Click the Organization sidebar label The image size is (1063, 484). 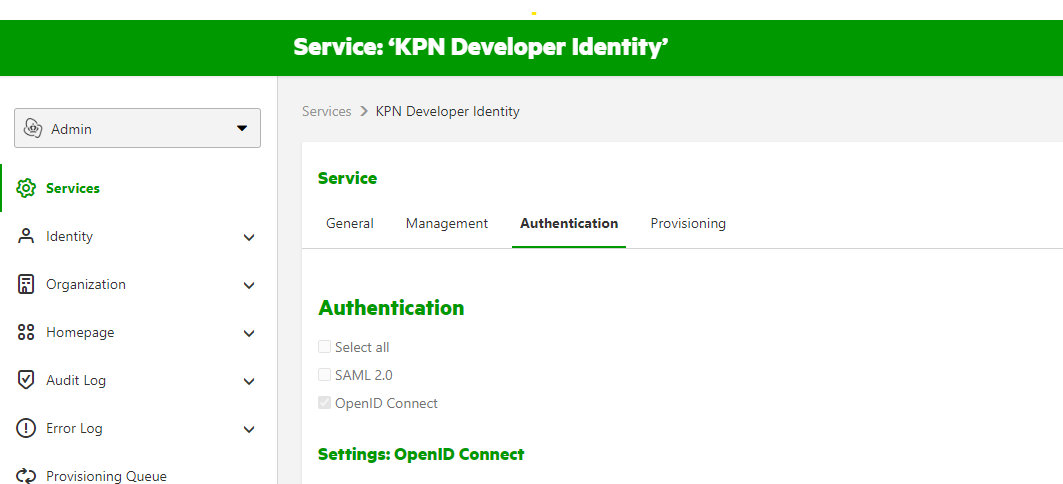click(85, 284)
